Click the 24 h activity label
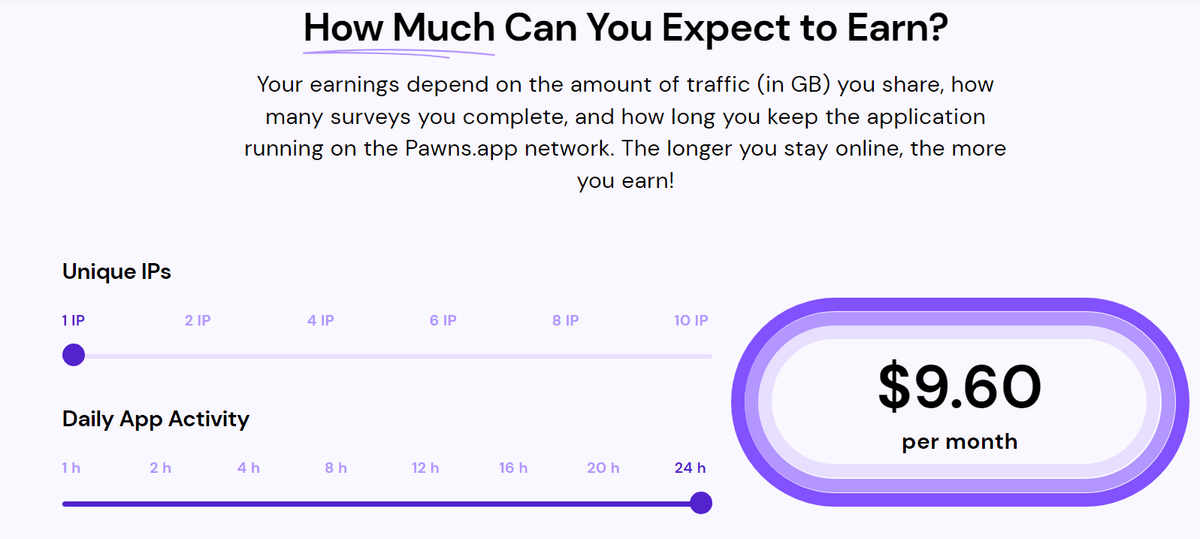The image size is (1200, 539). pyautogui.click(x=690, y=468)
